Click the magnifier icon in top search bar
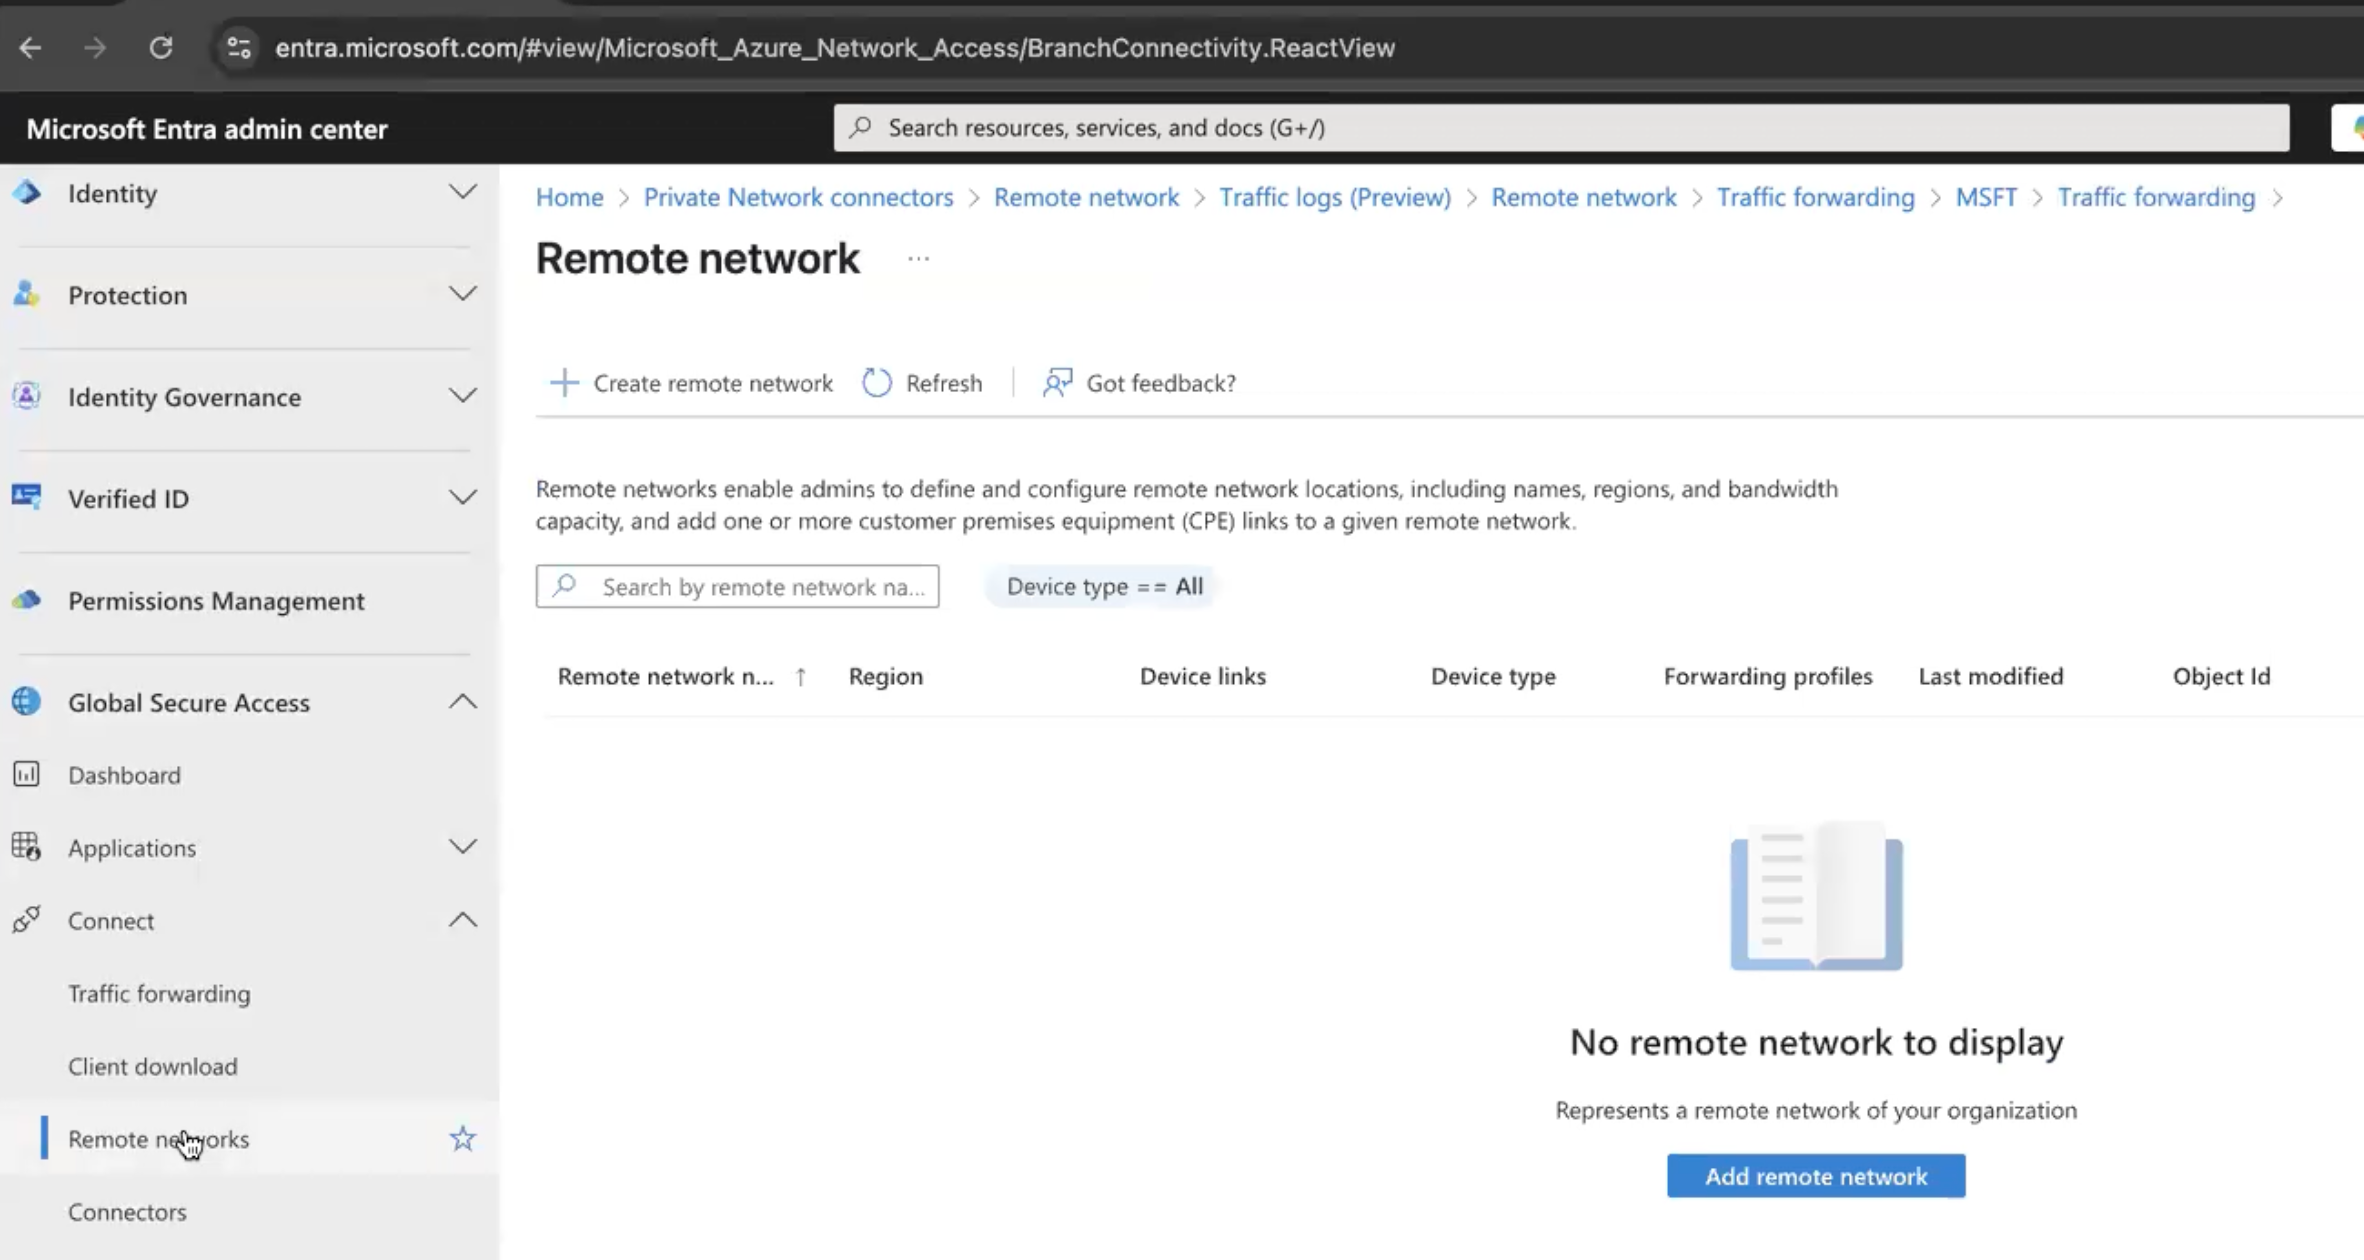The image size is (2364, 1260). [861, 127]
